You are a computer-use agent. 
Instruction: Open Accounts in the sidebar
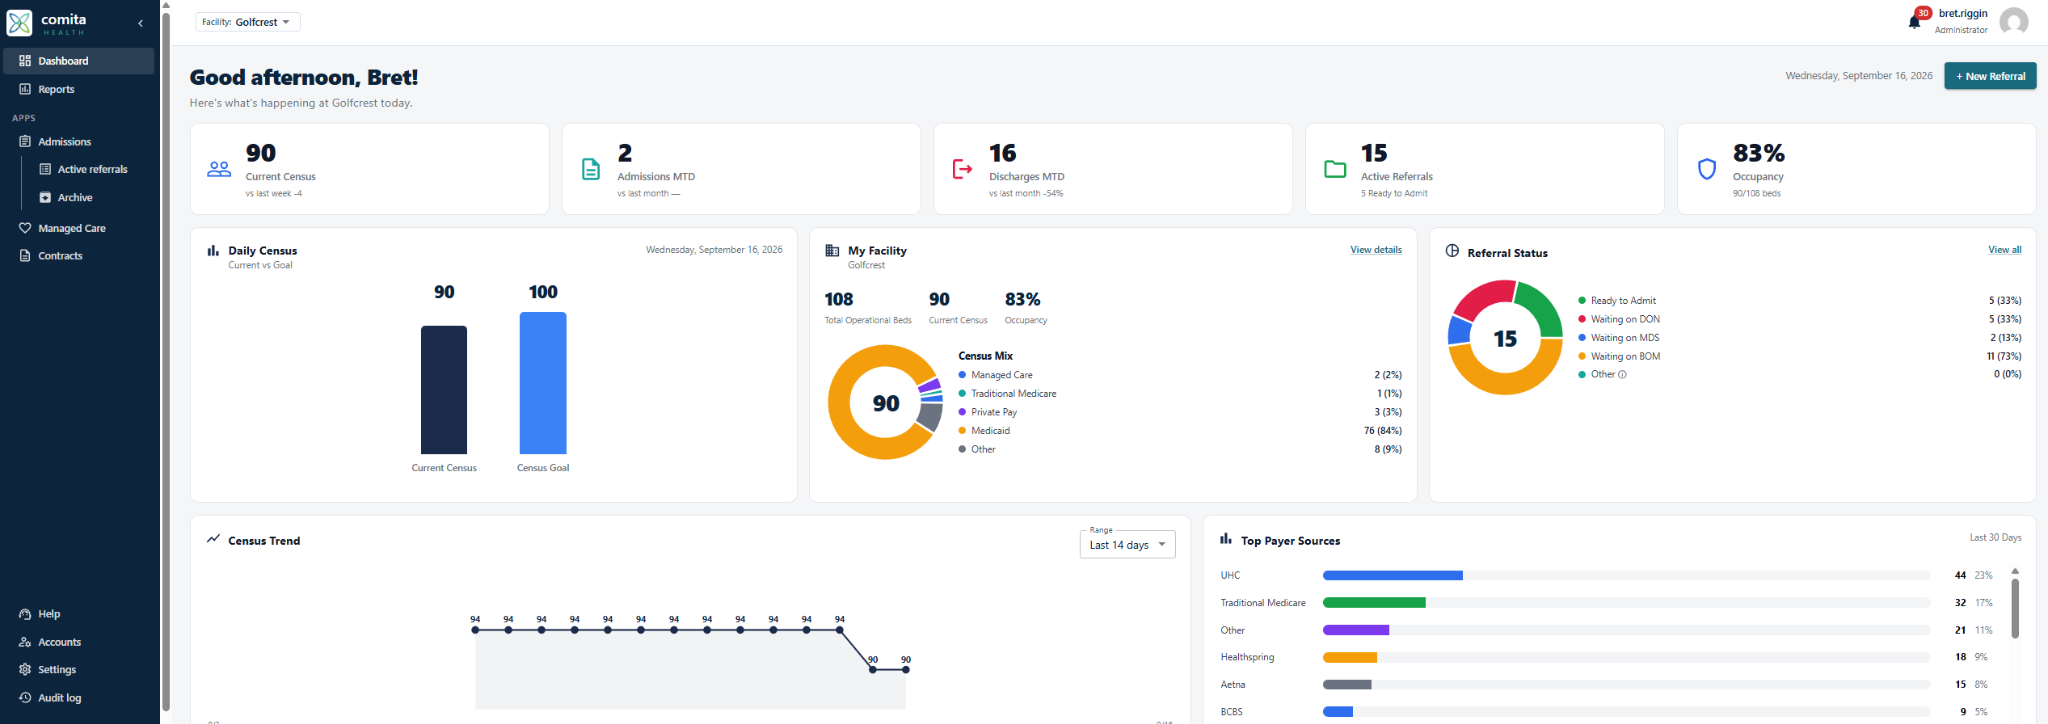pos(79,642)
